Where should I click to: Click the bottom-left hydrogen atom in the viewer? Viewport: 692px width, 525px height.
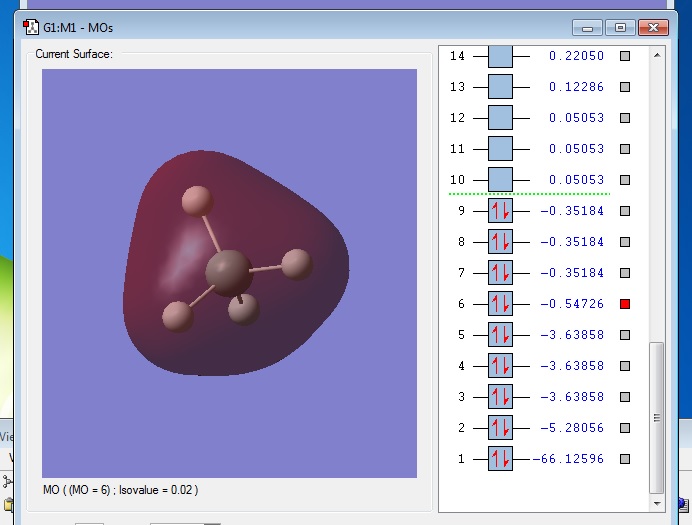click(x=178, y=316)
